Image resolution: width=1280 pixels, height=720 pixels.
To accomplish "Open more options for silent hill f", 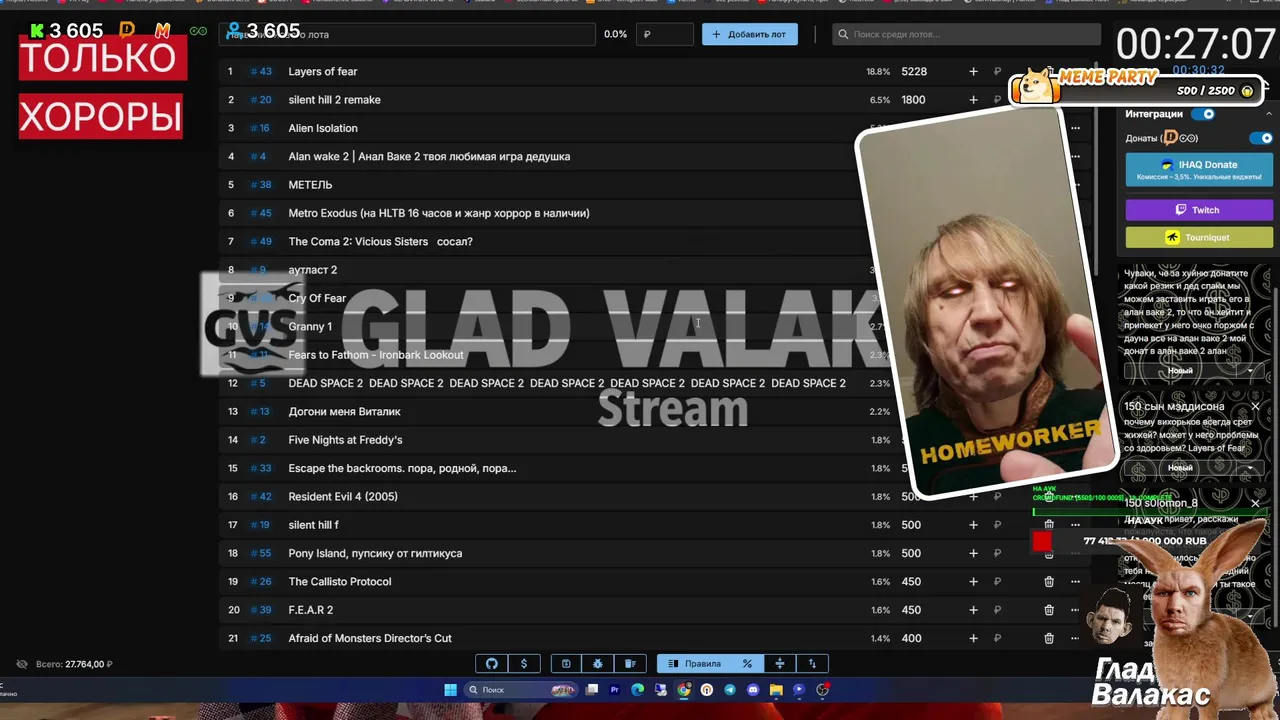I will tap(1075, 525).
